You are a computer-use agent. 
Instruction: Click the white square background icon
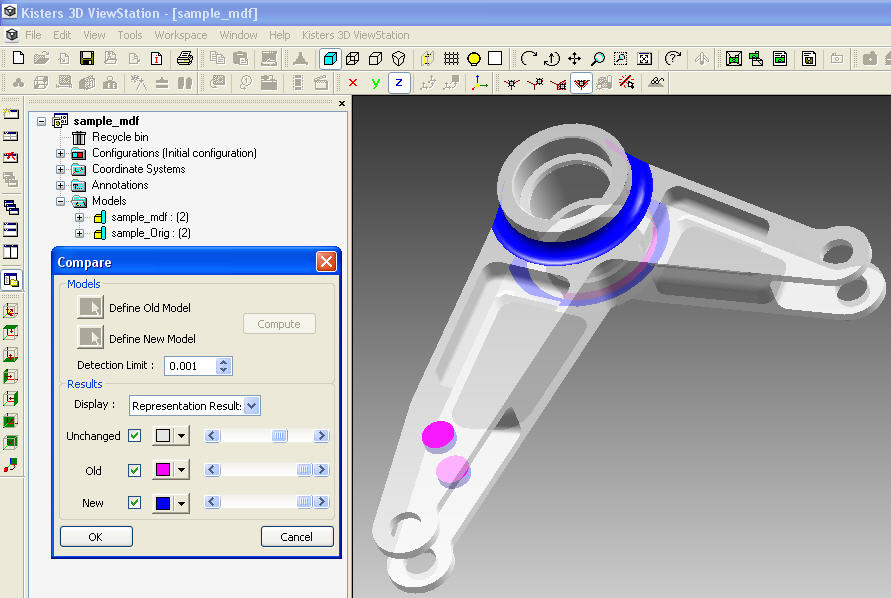tap(496, 58)
